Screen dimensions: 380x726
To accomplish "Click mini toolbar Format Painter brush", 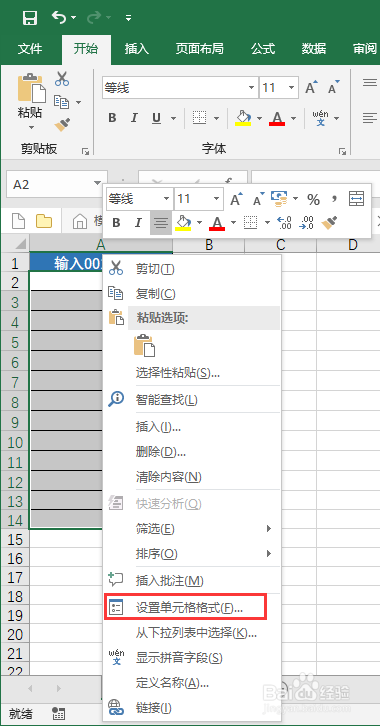I will pos(329,223).
